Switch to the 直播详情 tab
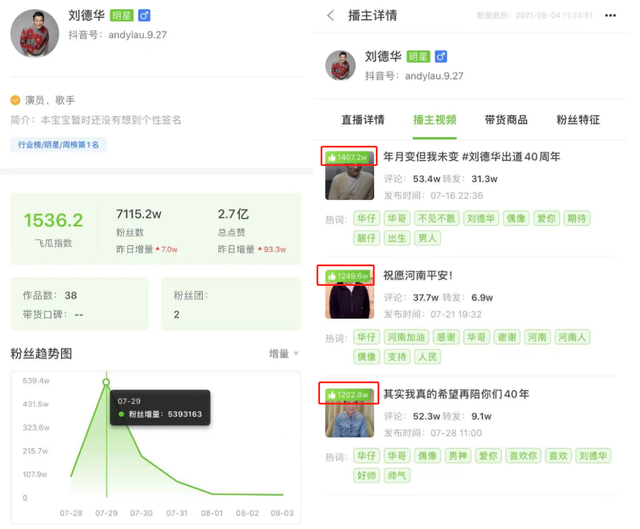 pos(363,120)
